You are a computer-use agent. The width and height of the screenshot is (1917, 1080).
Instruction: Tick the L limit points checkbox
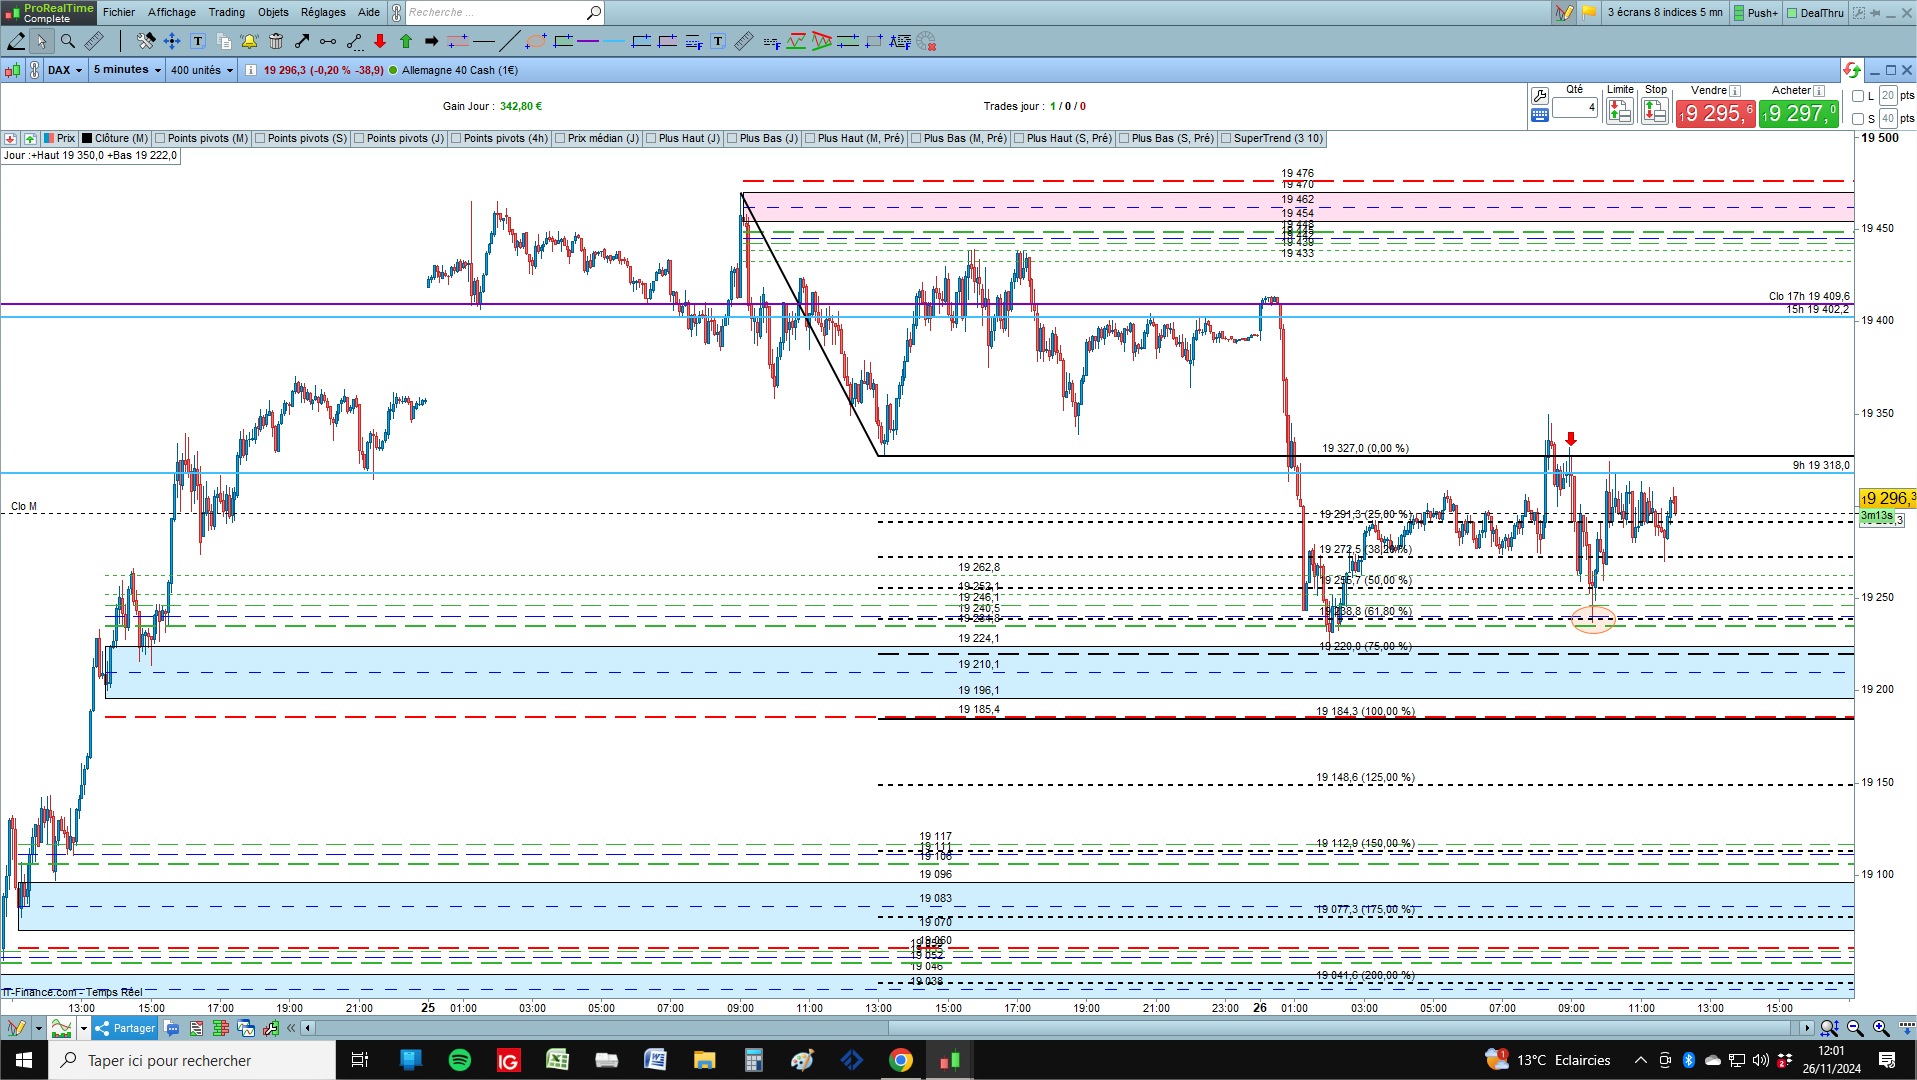click(x=1858, y=96)
